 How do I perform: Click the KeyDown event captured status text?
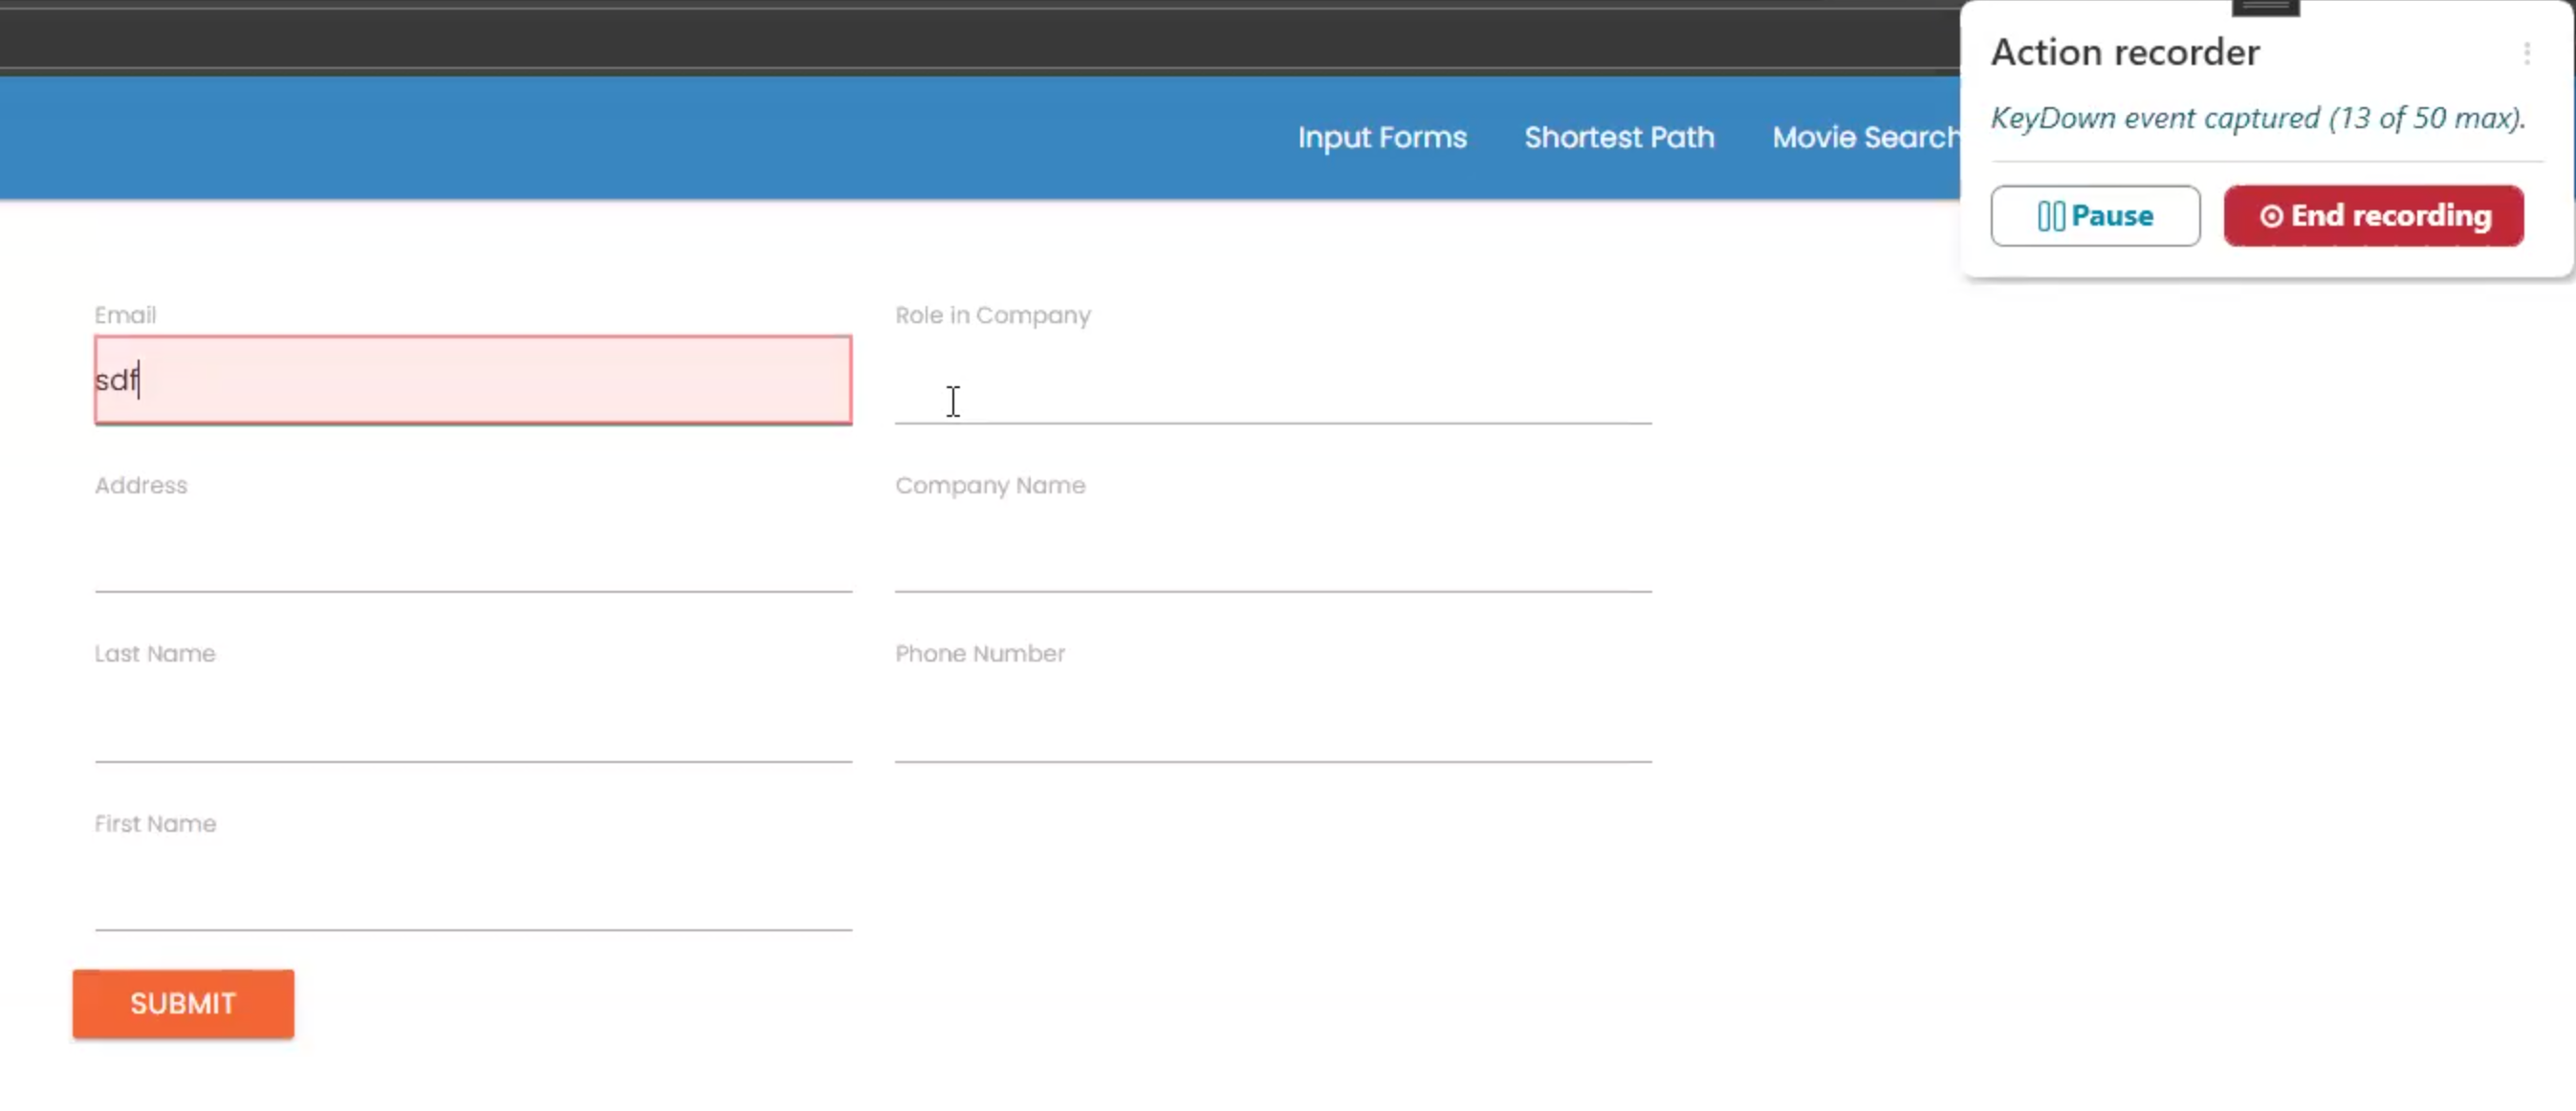coord(2258,118)
